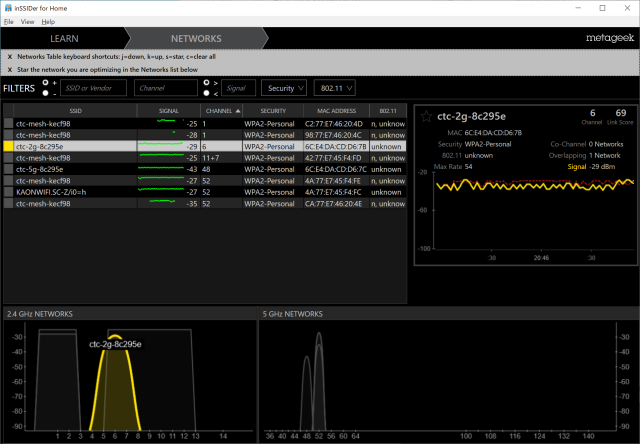Select the ctc-5g-8c295e network row

click(205, 169)
